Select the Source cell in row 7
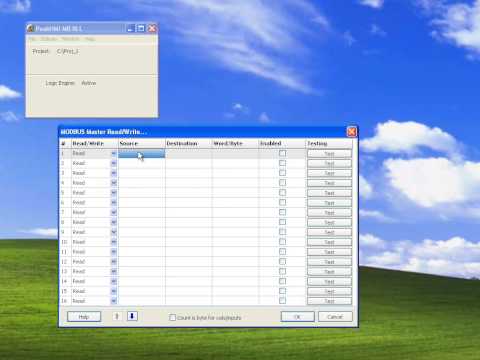The width and height of the screenshot is (480, 360). tap(142, 212)
